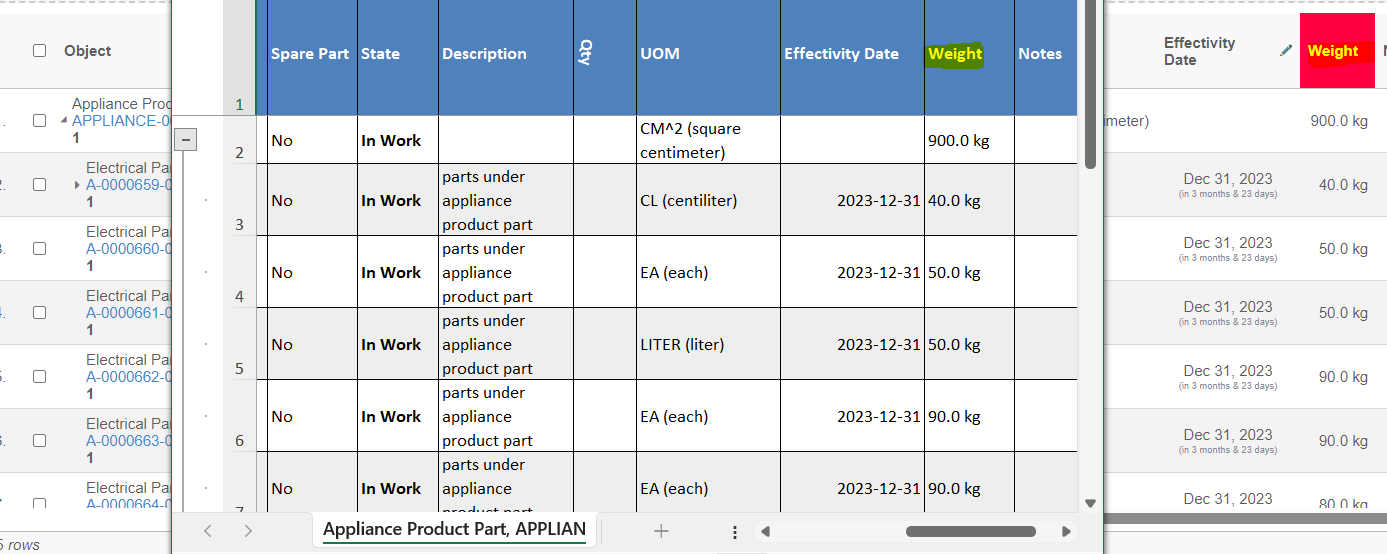Collapse the row group with minus button
The height and width of the screenshot is (554, 1387).
pos(186,140)
